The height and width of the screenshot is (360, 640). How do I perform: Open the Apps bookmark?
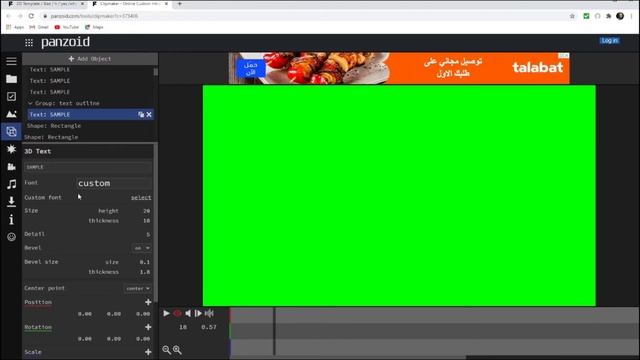click(15, 27)
